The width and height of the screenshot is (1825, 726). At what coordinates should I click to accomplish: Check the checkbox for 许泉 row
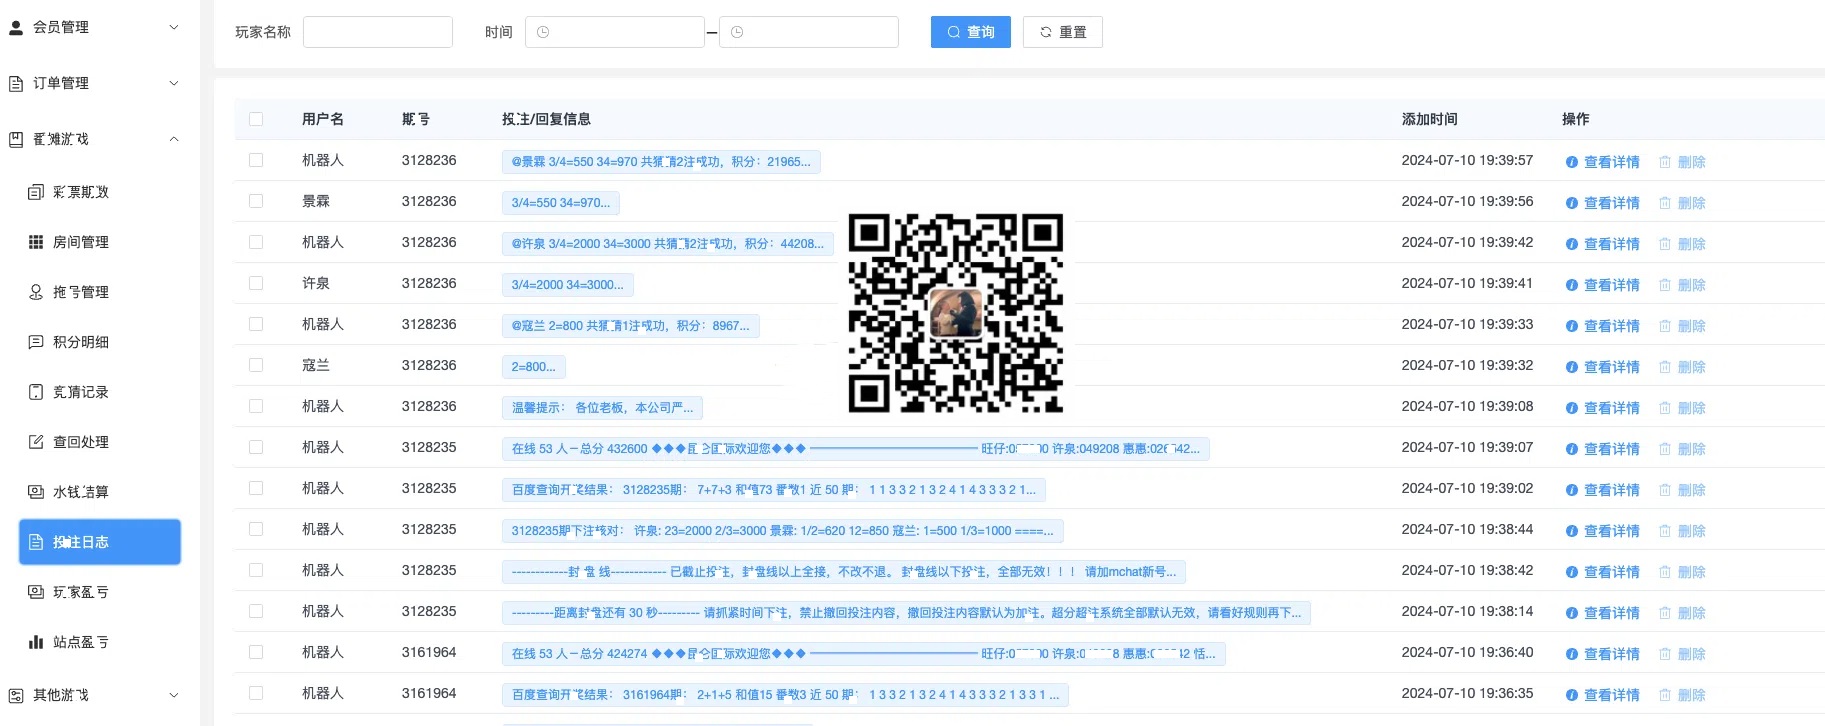point(256,283)
